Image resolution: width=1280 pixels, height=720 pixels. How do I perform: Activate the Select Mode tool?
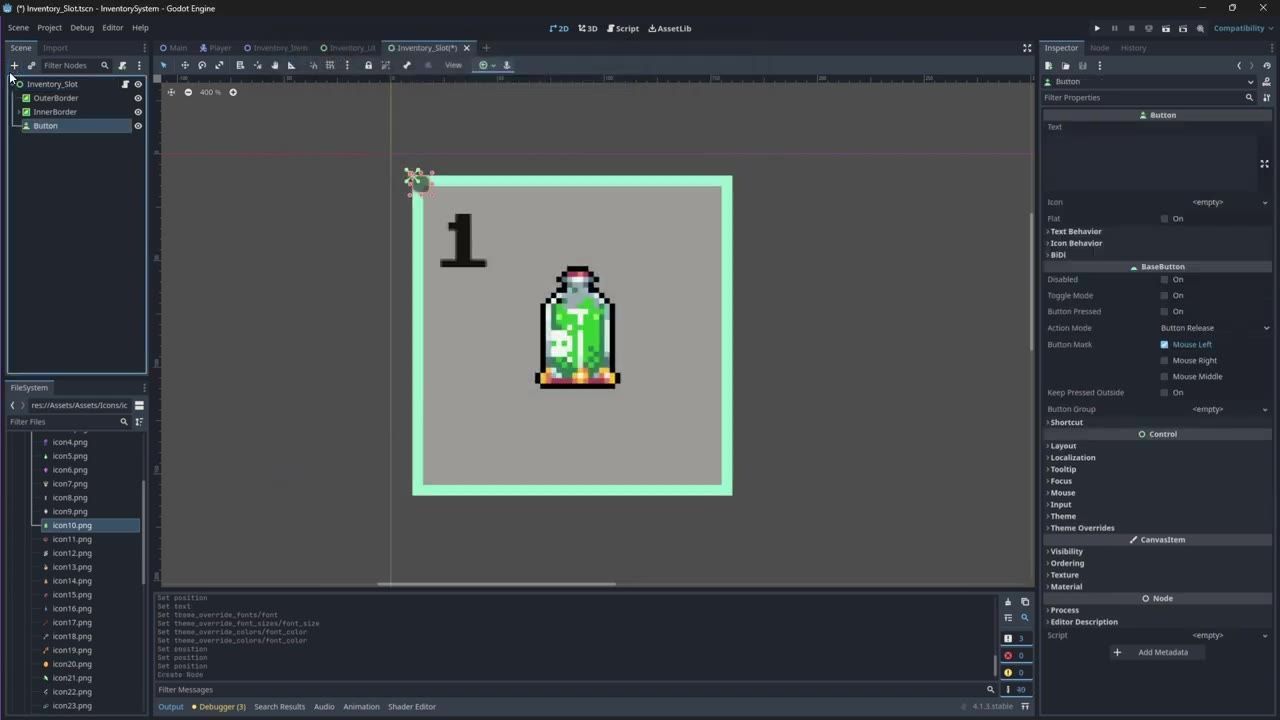pos(164,65)
